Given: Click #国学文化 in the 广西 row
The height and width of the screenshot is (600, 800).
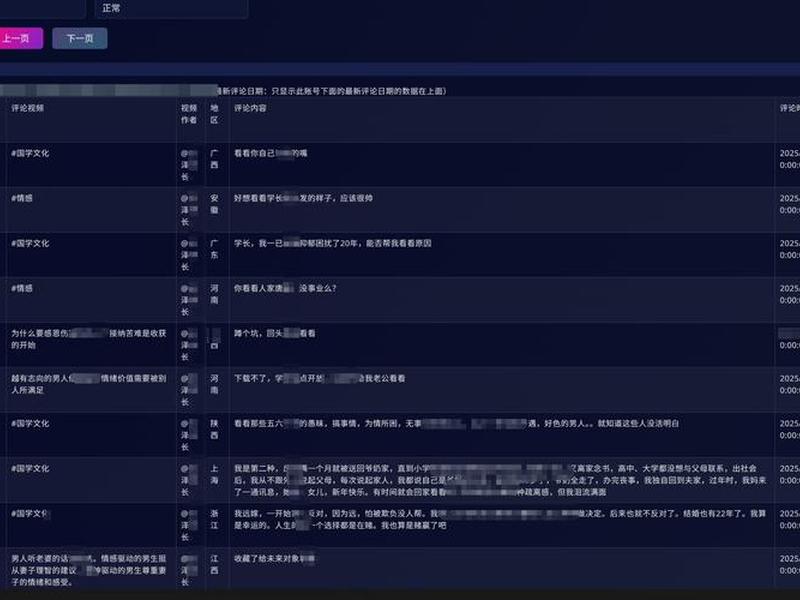Looking at the screenshot, I should (x=30, y=153).
